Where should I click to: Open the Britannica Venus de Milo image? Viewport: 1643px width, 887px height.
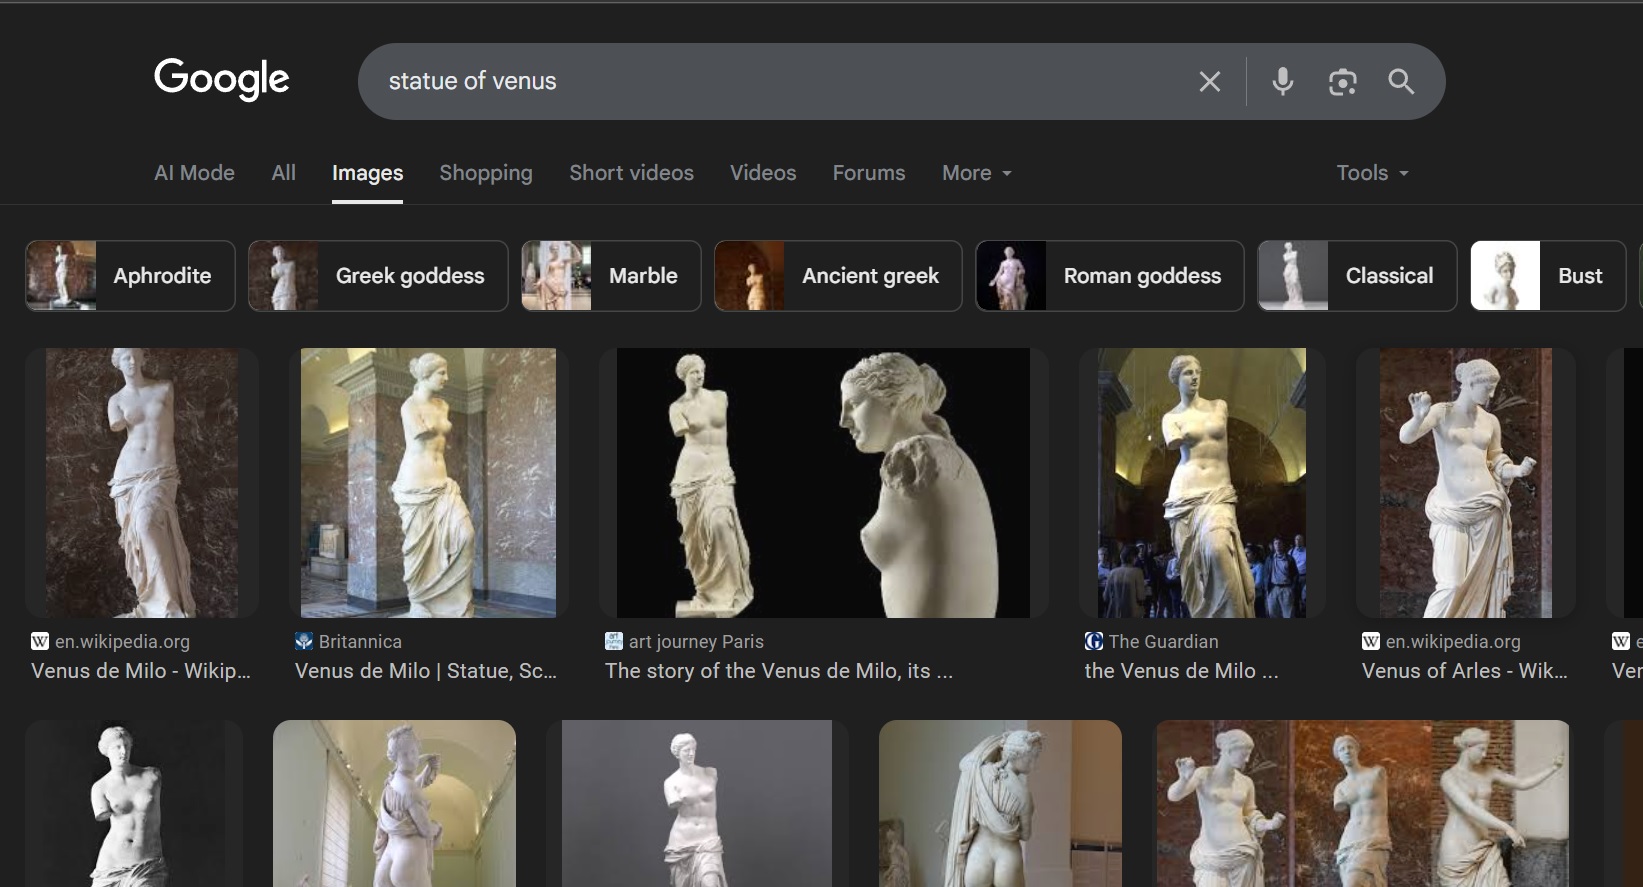[x=428, y=482]
